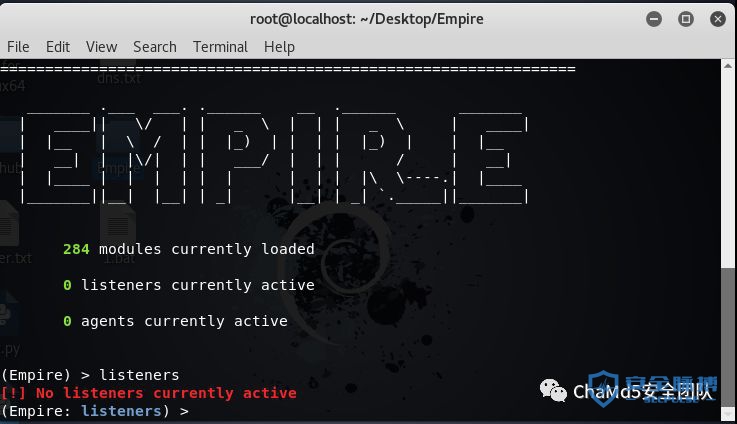Click the '284 modules currently loaded' line
The image size is (737, 424).
[188, 249]
